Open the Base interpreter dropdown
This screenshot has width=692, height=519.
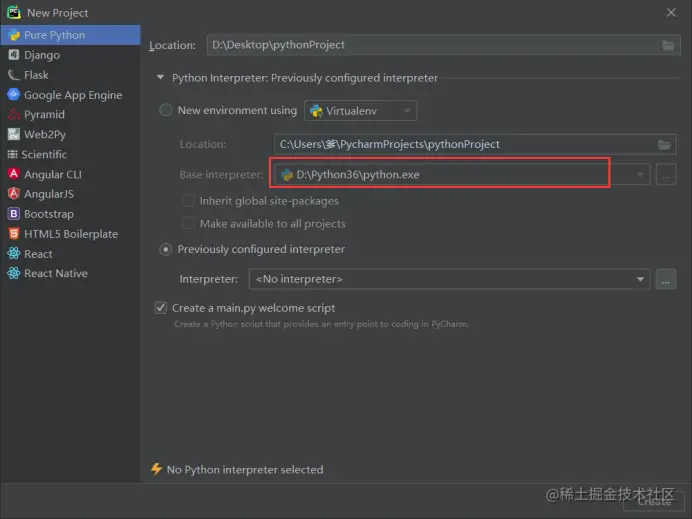462,175
